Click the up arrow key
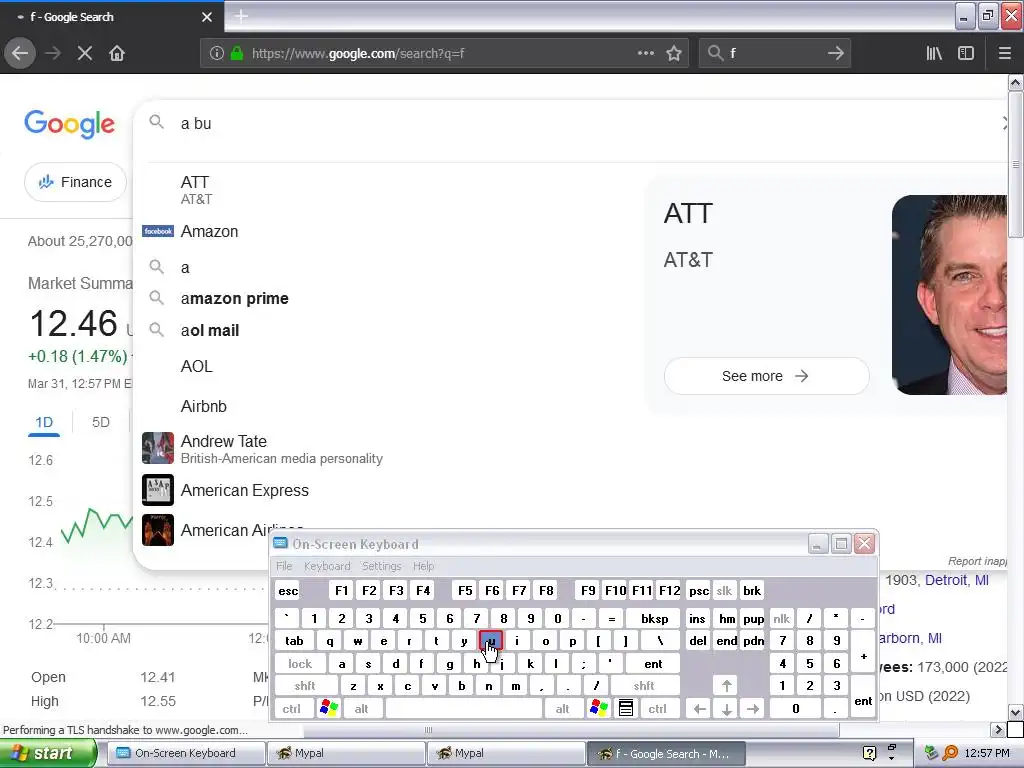This screenshot has height=768, width=1024. pyautogui.click(x=726, y=686)
